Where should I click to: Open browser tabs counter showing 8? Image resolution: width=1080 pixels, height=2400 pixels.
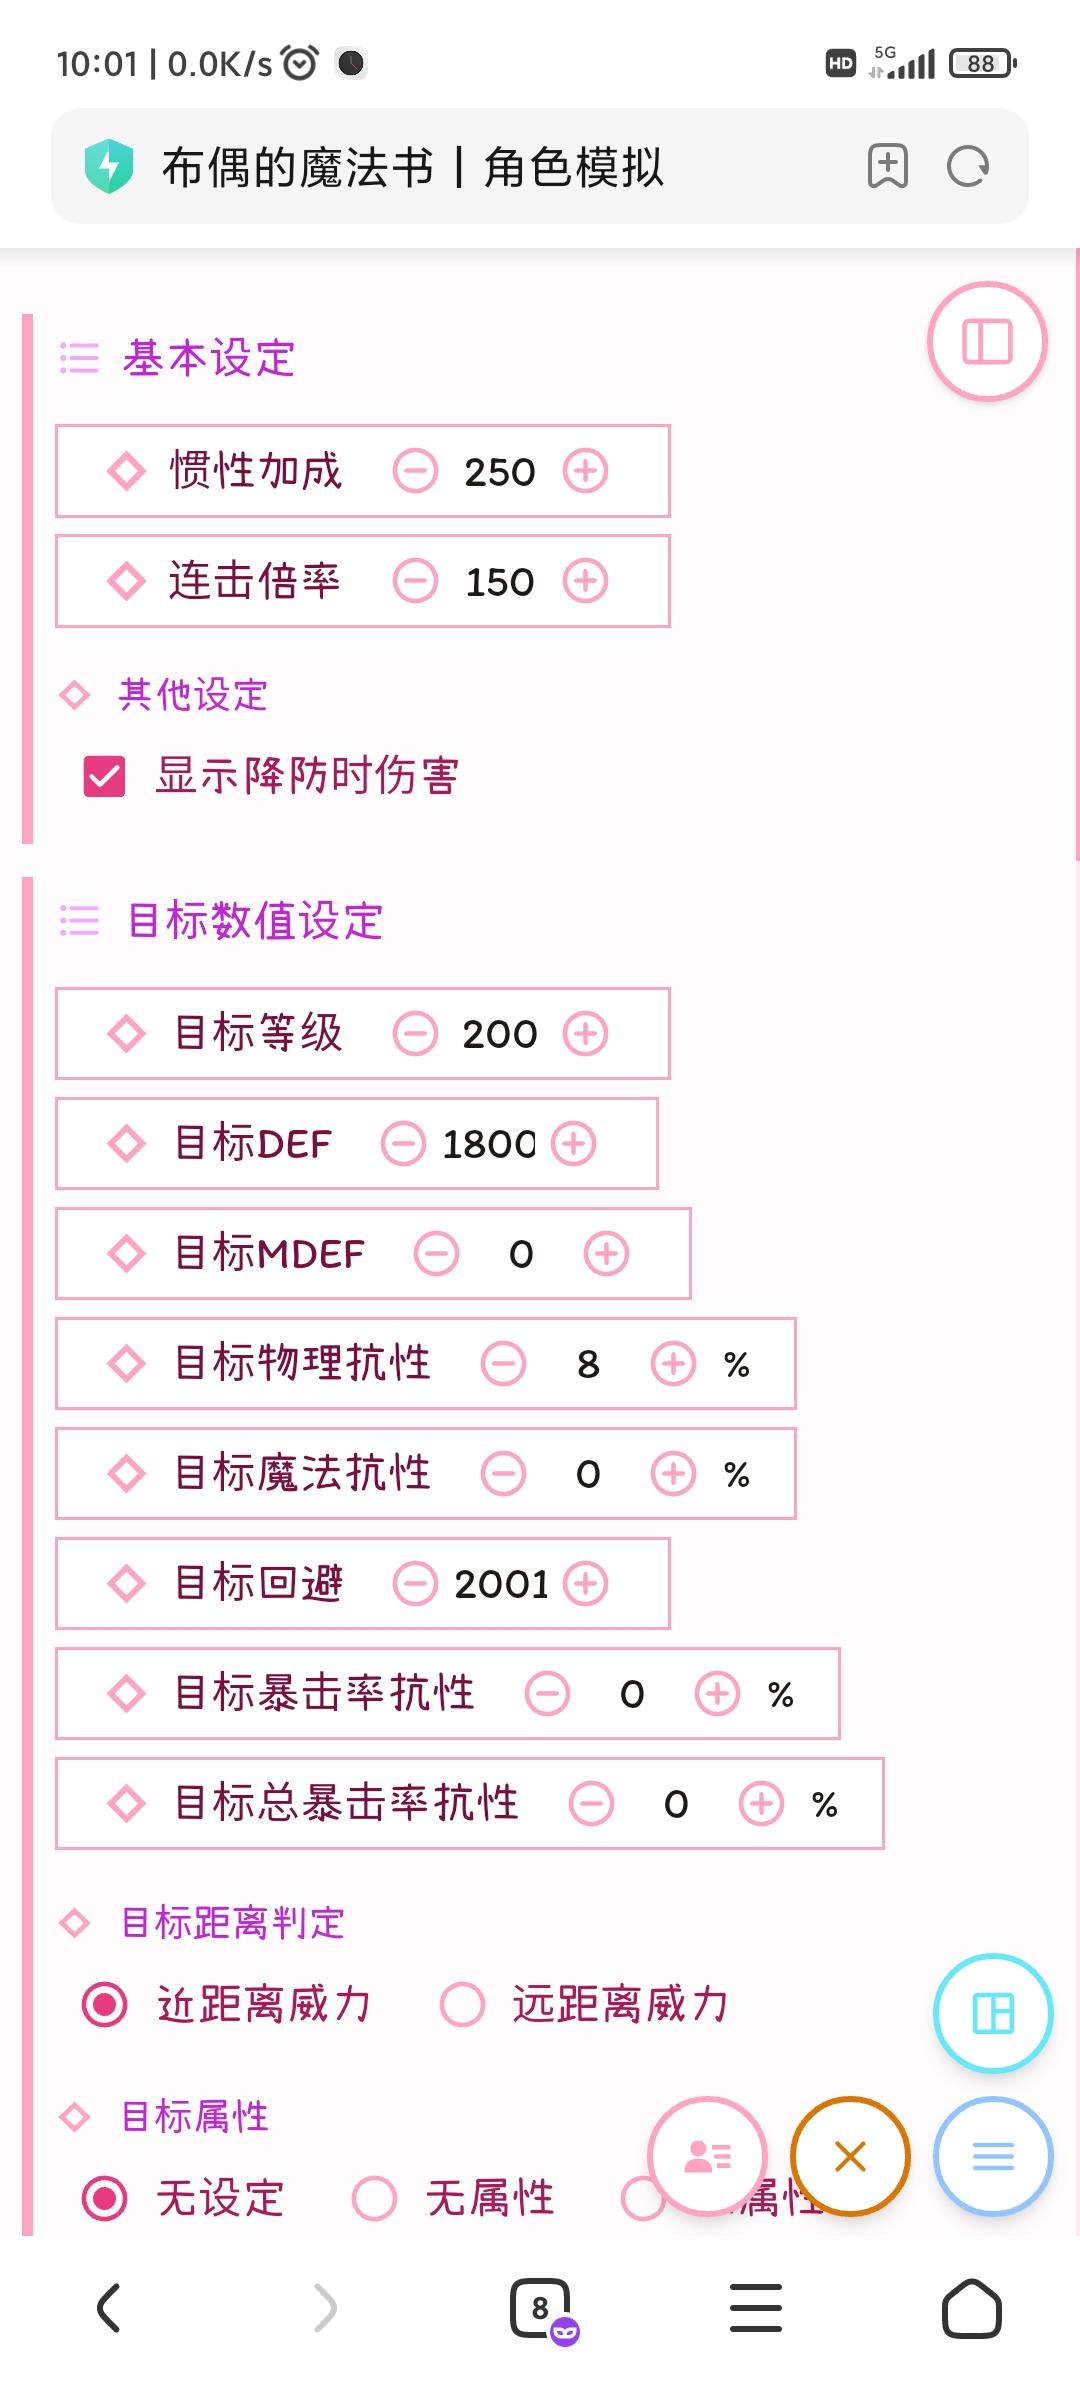[542, 2309]
